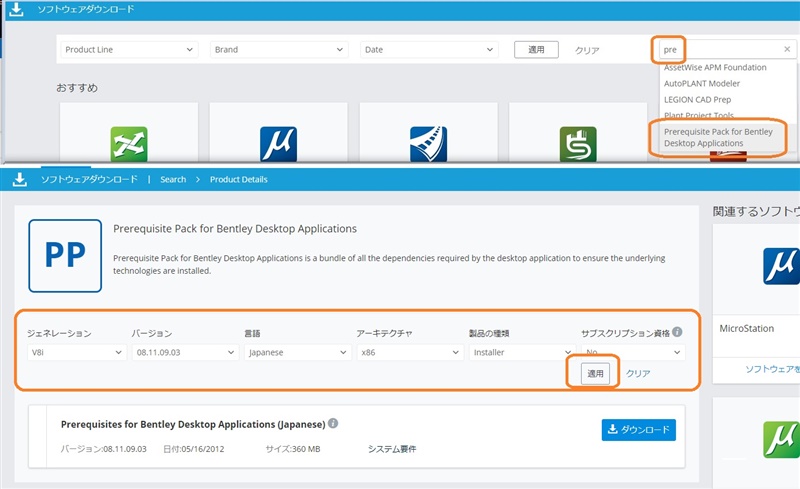The image size is (800, 489).
Task: Open the green crossed-arrows product icon
Action: pyautogui.click(x=129, y=144)
